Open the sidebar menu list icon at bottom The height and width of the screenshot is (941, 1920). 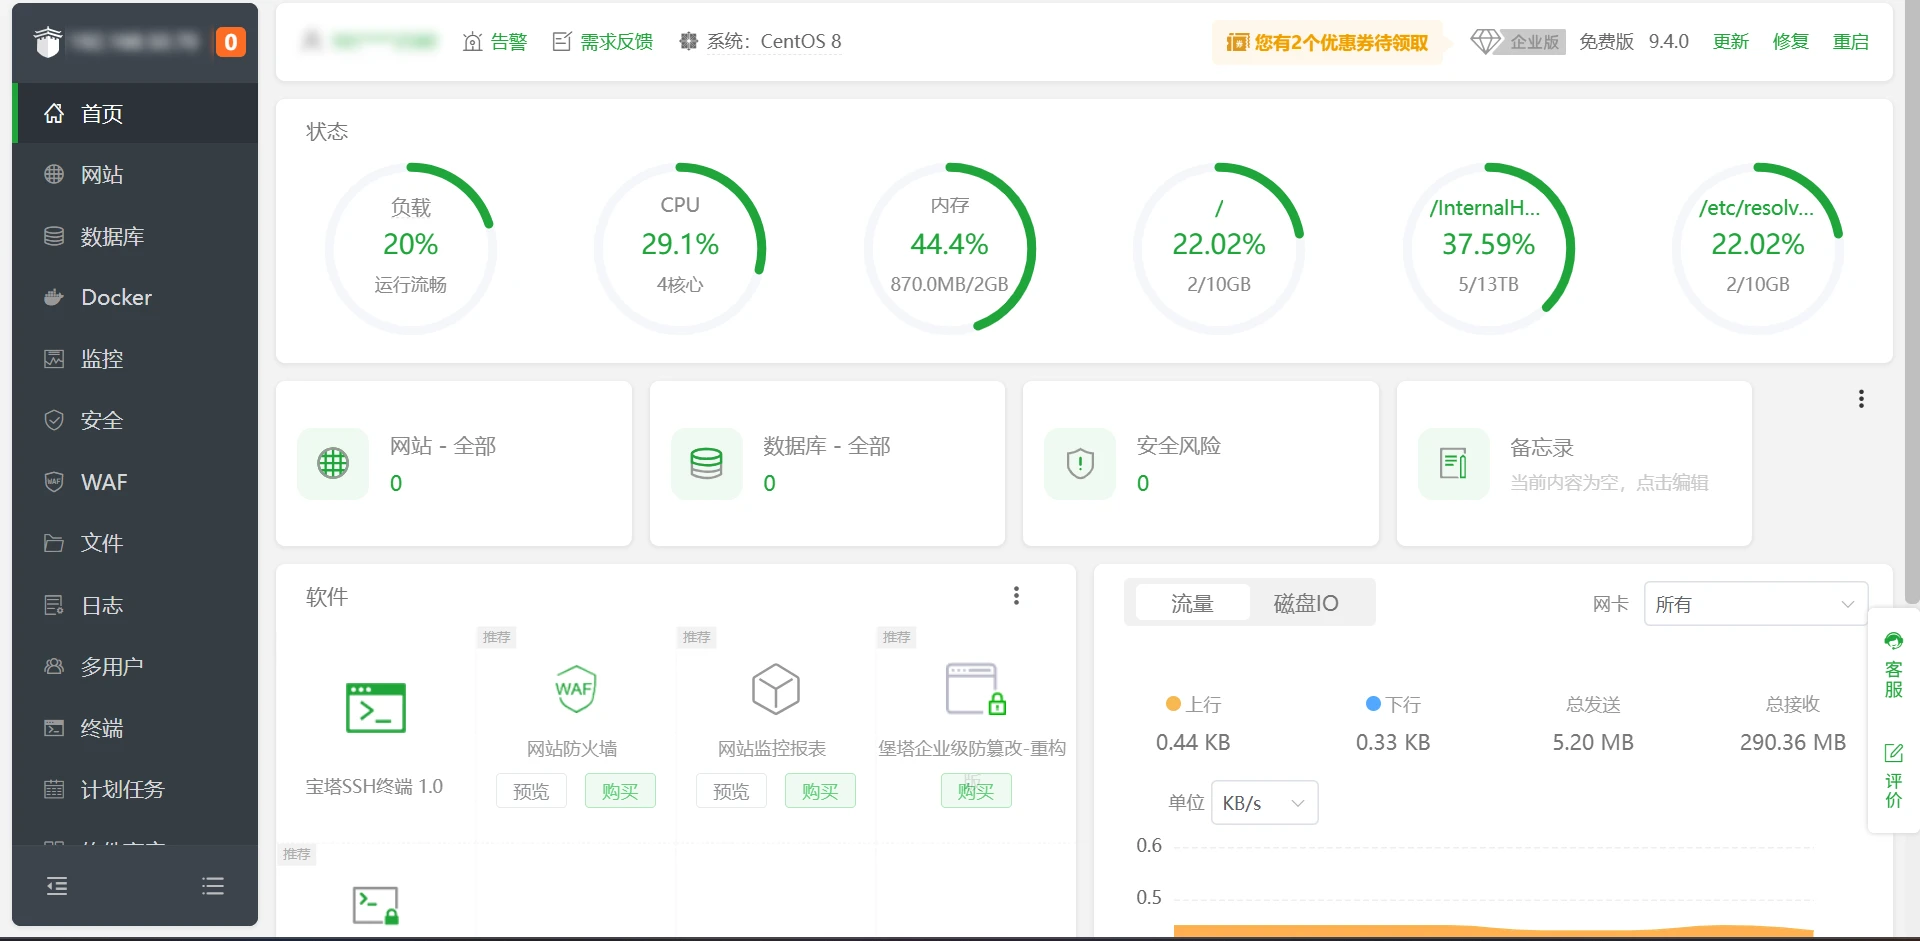(213, 886)
